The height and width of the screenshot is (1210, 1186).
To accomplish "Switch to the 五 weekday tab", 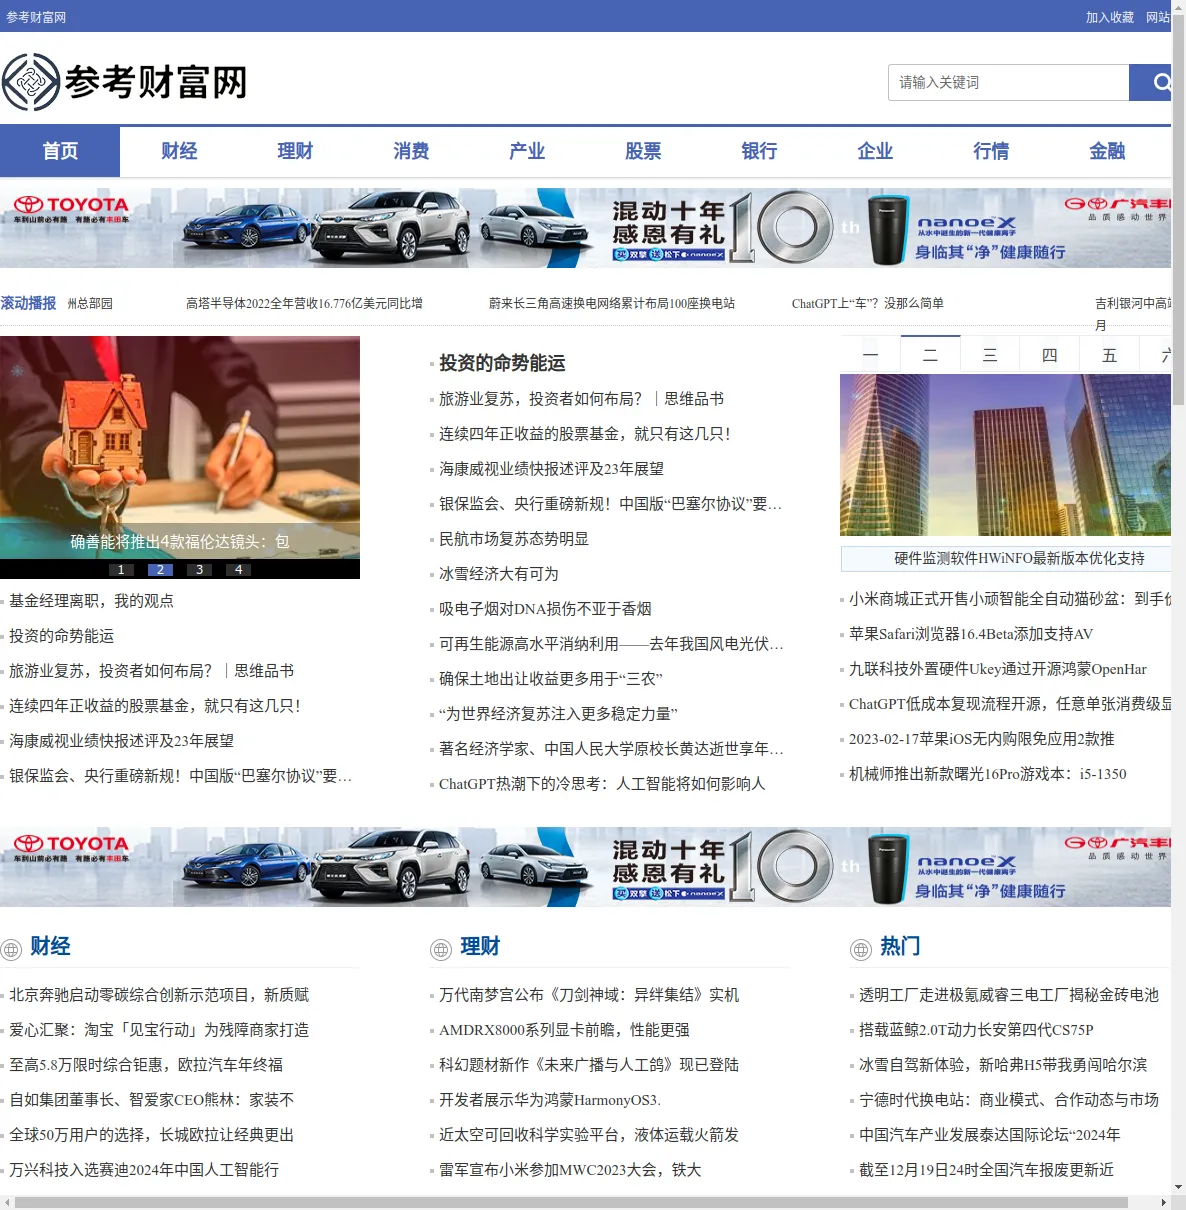I will (x=1109, y=355).
